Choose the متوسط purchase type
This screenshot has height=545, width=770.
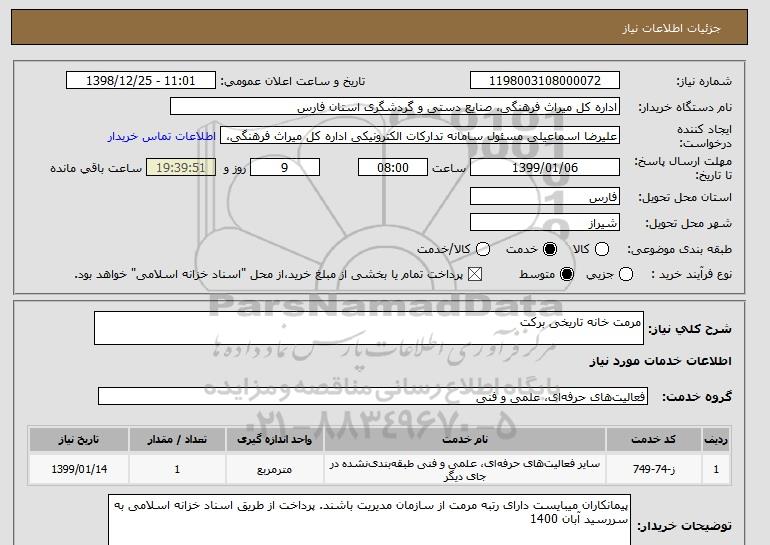tap(567, 274)
